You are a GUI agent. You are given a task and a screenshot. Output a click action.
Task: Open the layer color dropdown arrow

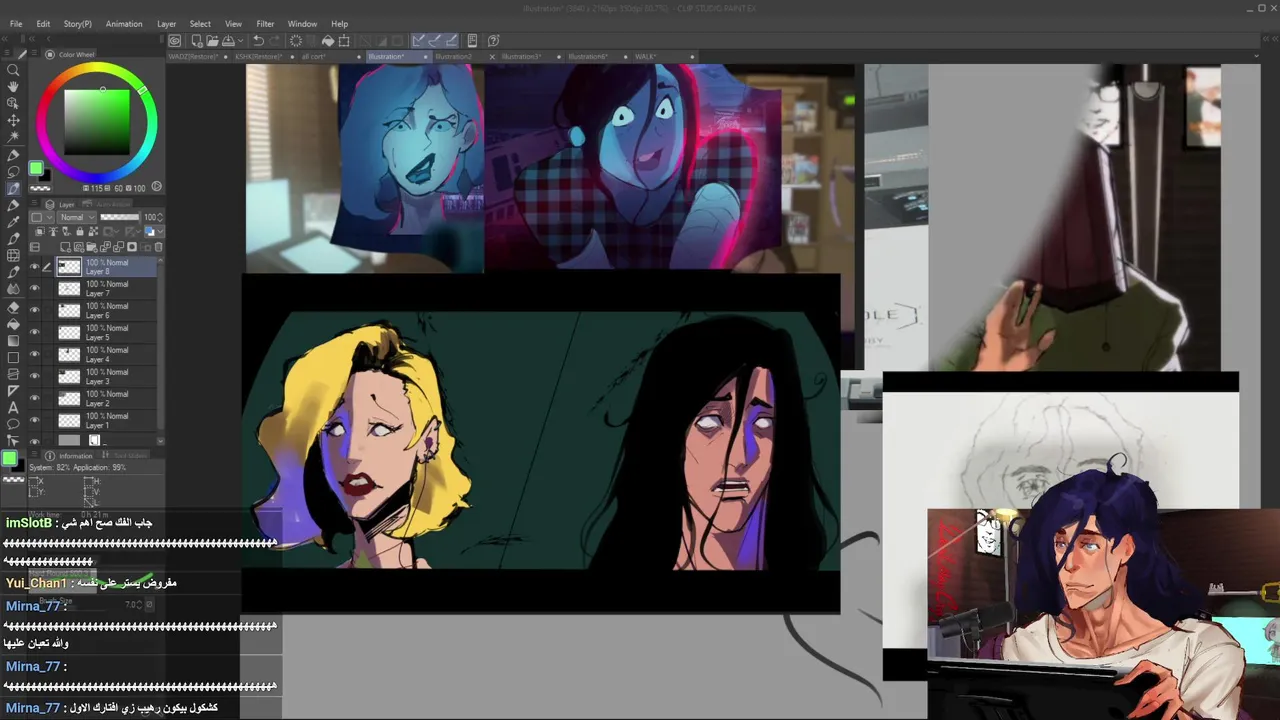161,231
